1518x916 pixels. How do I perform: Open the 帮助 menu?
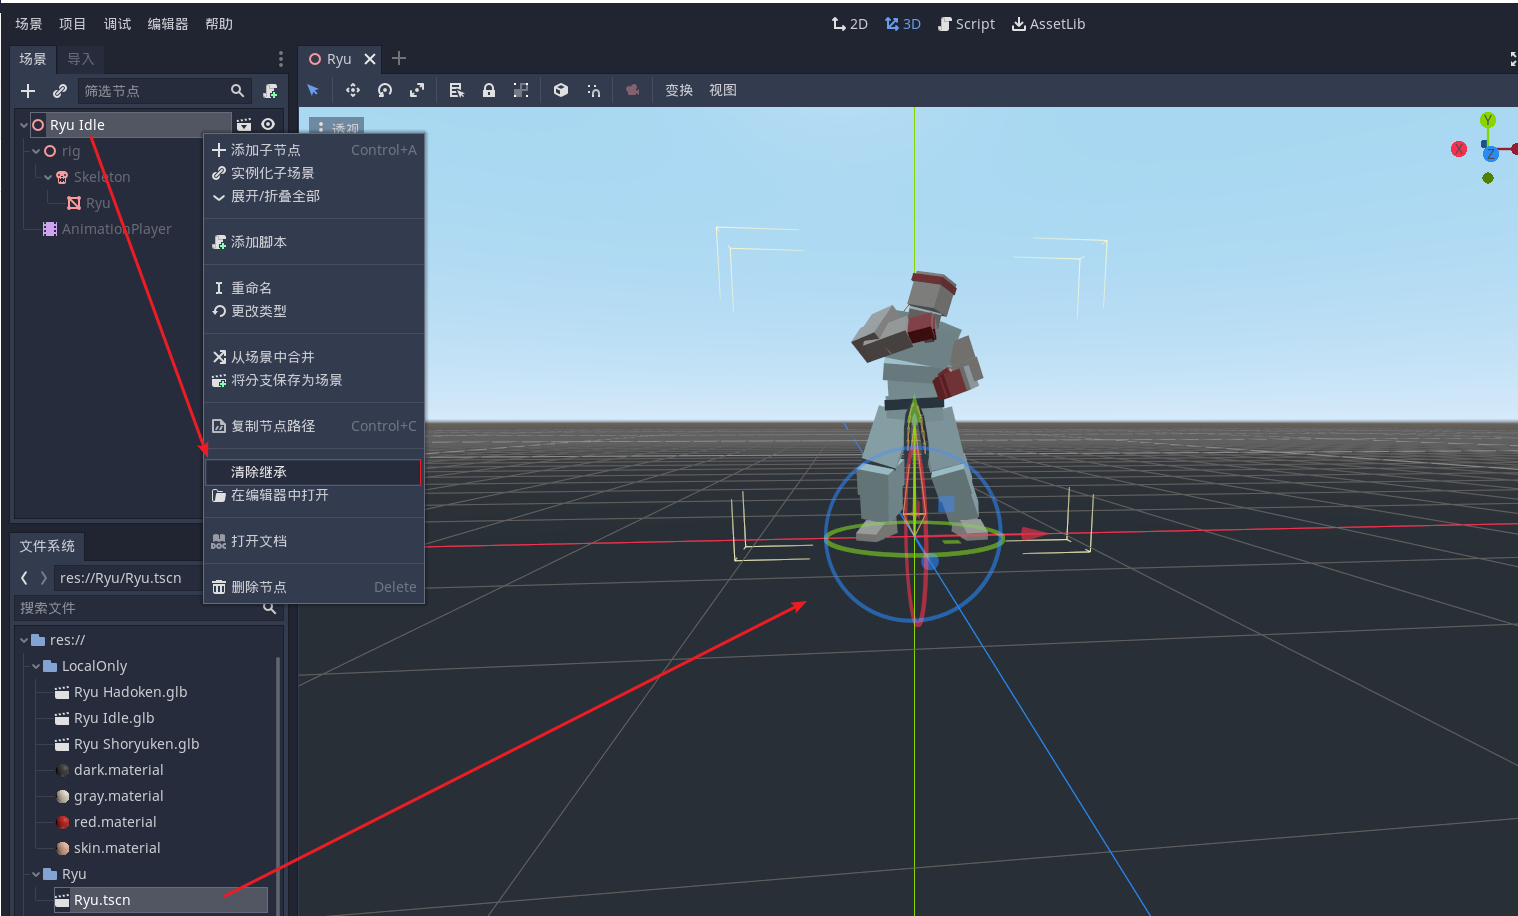(219, 24)
